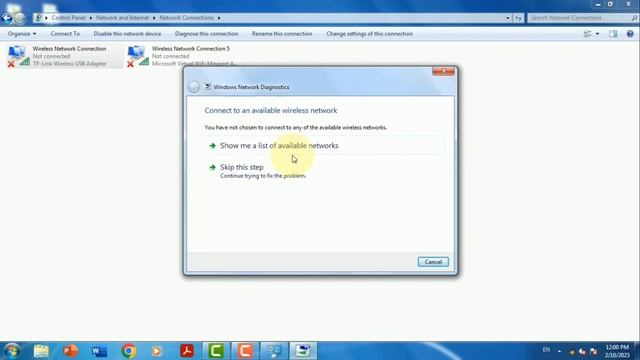Open the Network Diagnostics taskbar button
Screen dimensions: 640x360
(303, 351)
